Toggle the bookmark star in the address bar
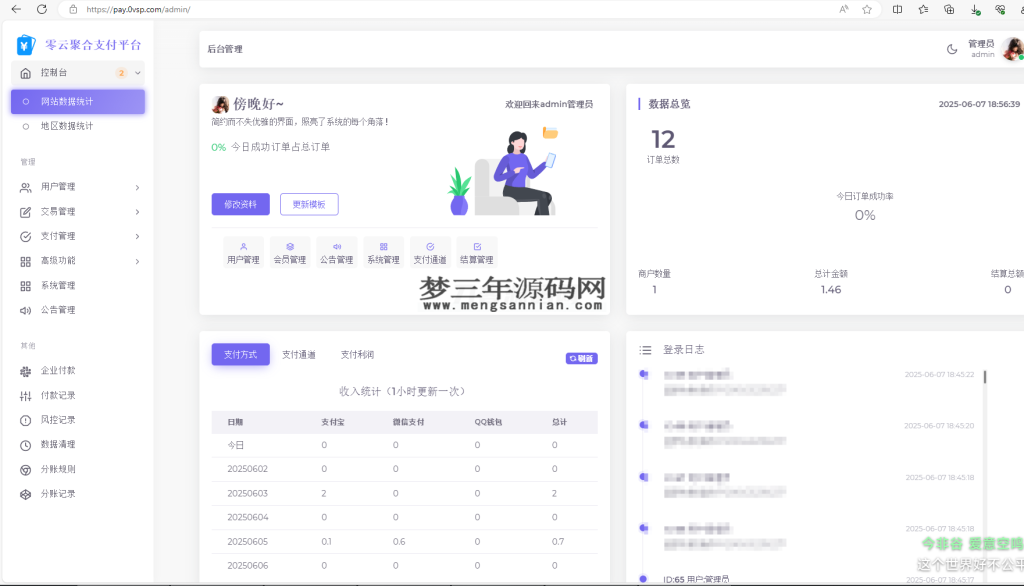1024x586 pixels. click(866, 9)
